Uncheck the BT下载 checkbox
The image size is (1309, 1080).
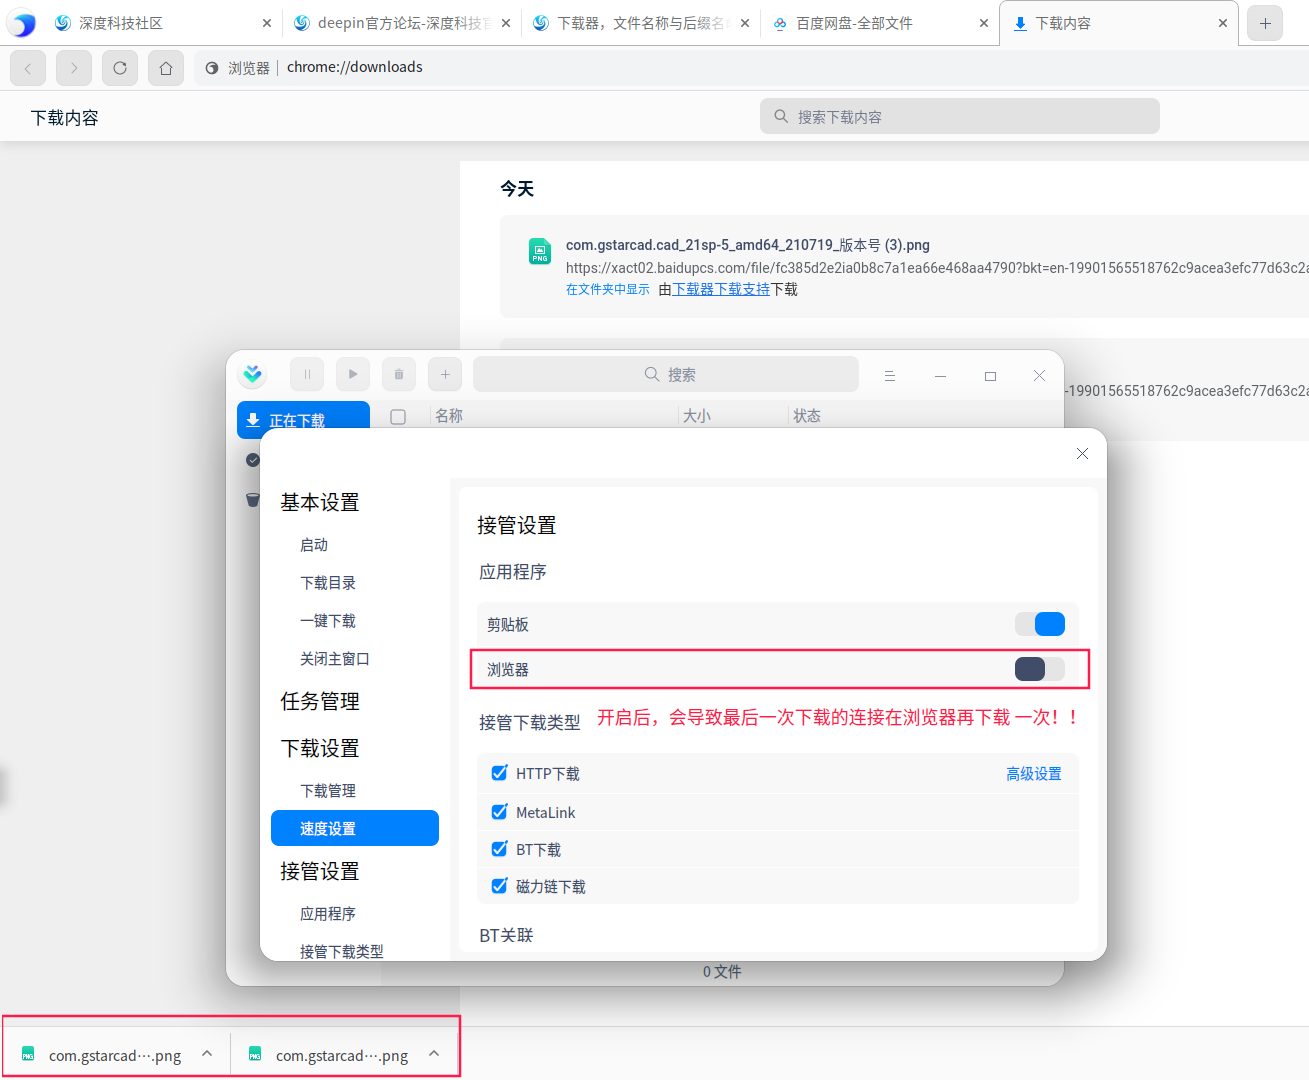[500, 849]
